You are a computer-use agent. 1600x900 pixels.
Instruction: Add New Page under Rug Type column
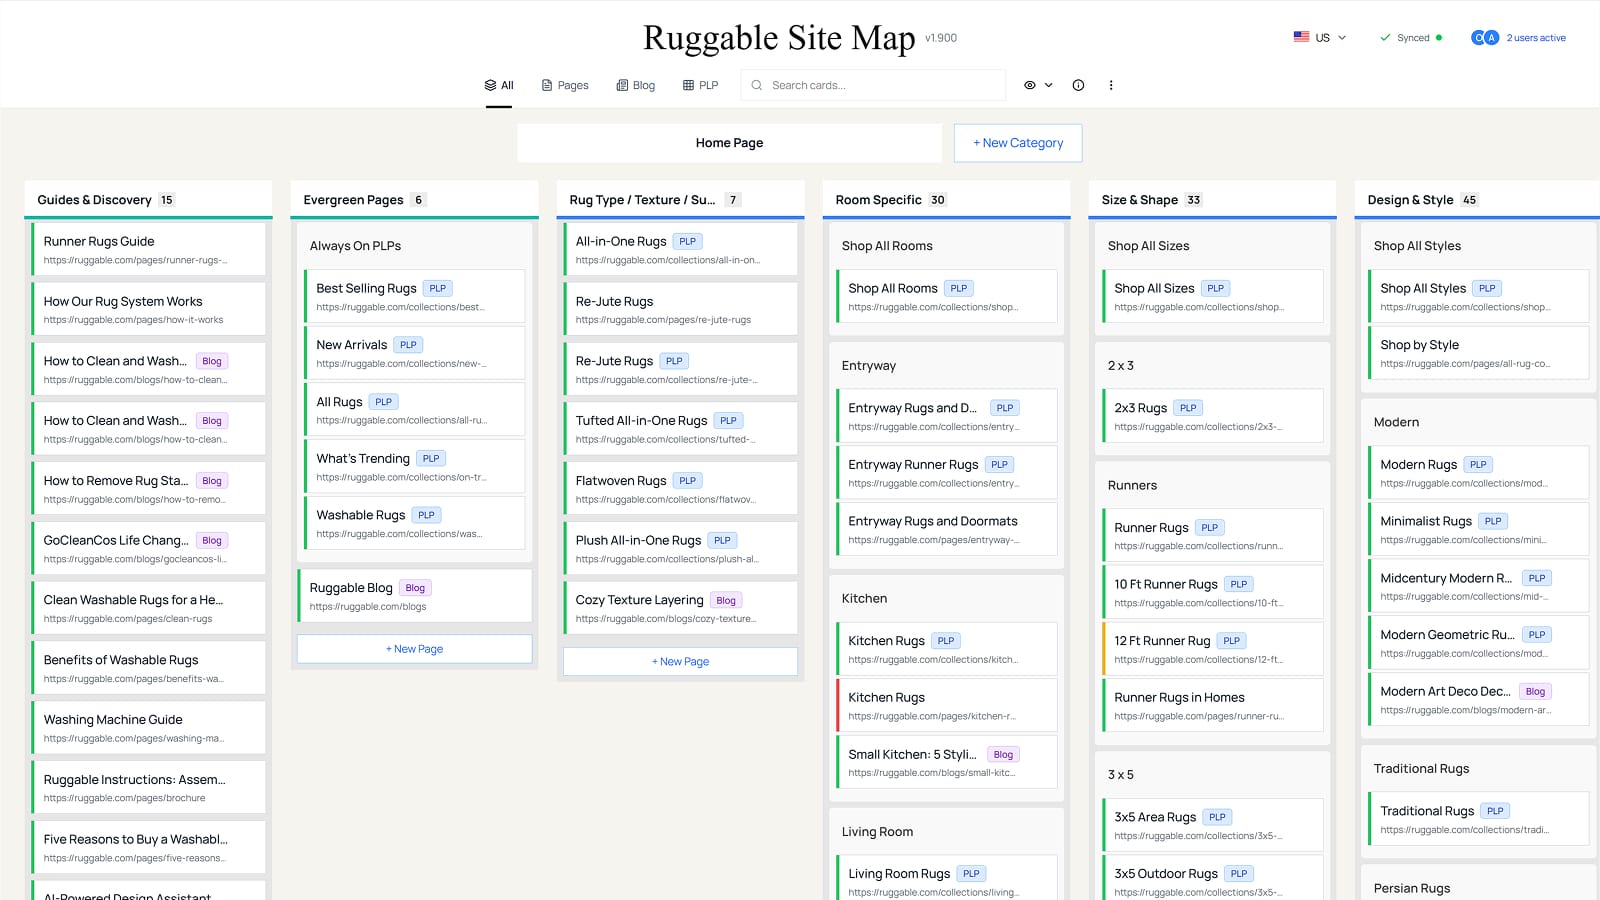(680, 661)
